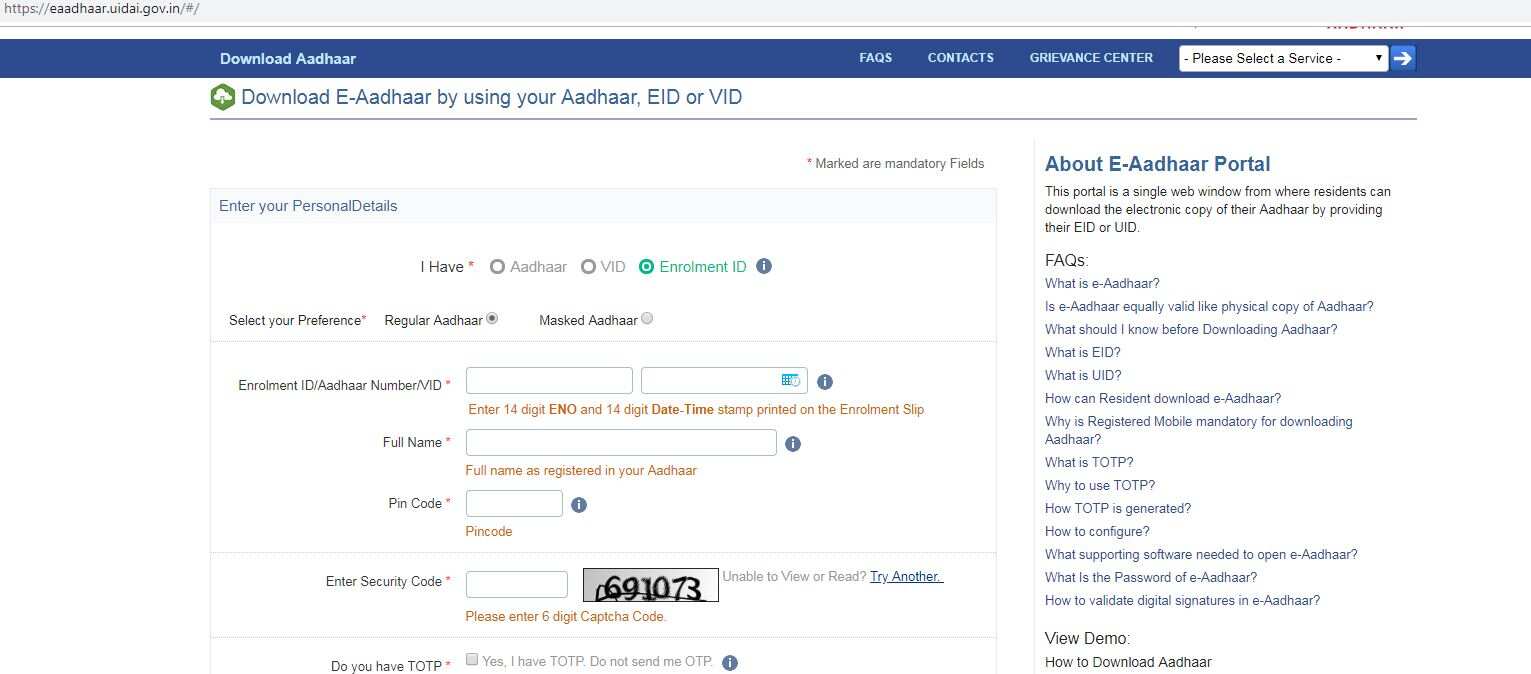Open 'How to validate digital signatures' link

tap(1183, 600)
